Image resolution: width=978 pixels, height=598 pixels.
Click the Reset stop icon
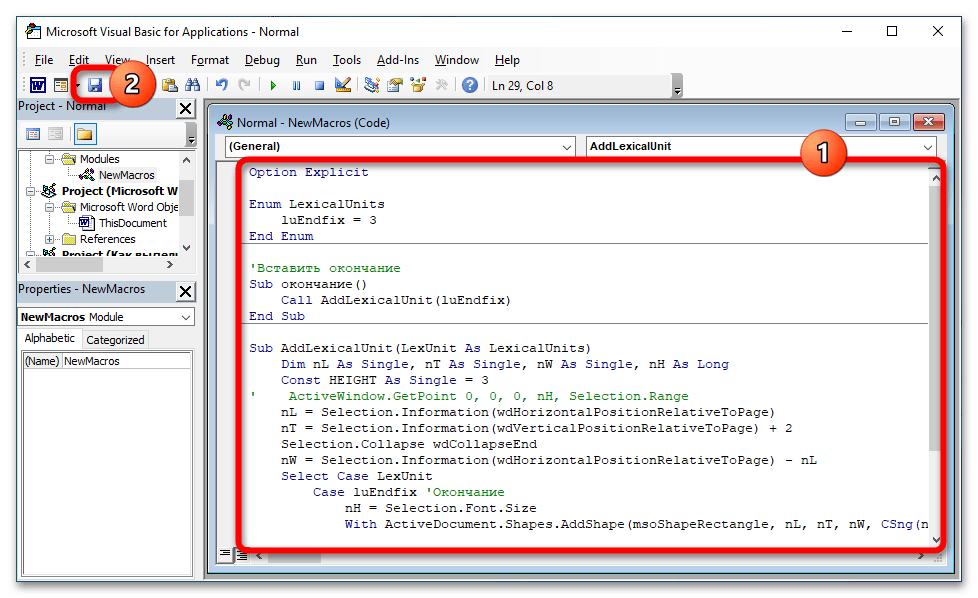(x=319, y=85)
